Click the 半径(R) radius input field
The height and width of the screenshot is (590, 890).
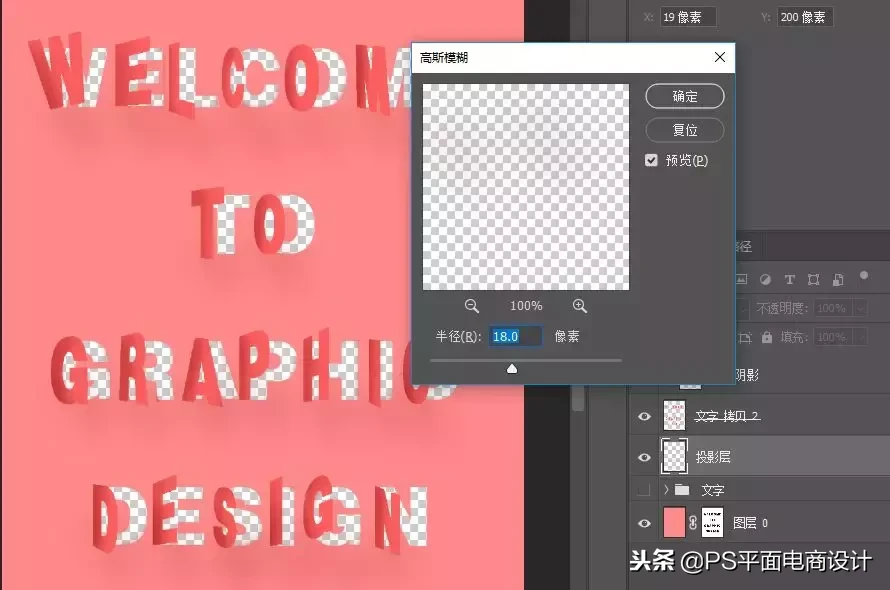coord(515,337)
